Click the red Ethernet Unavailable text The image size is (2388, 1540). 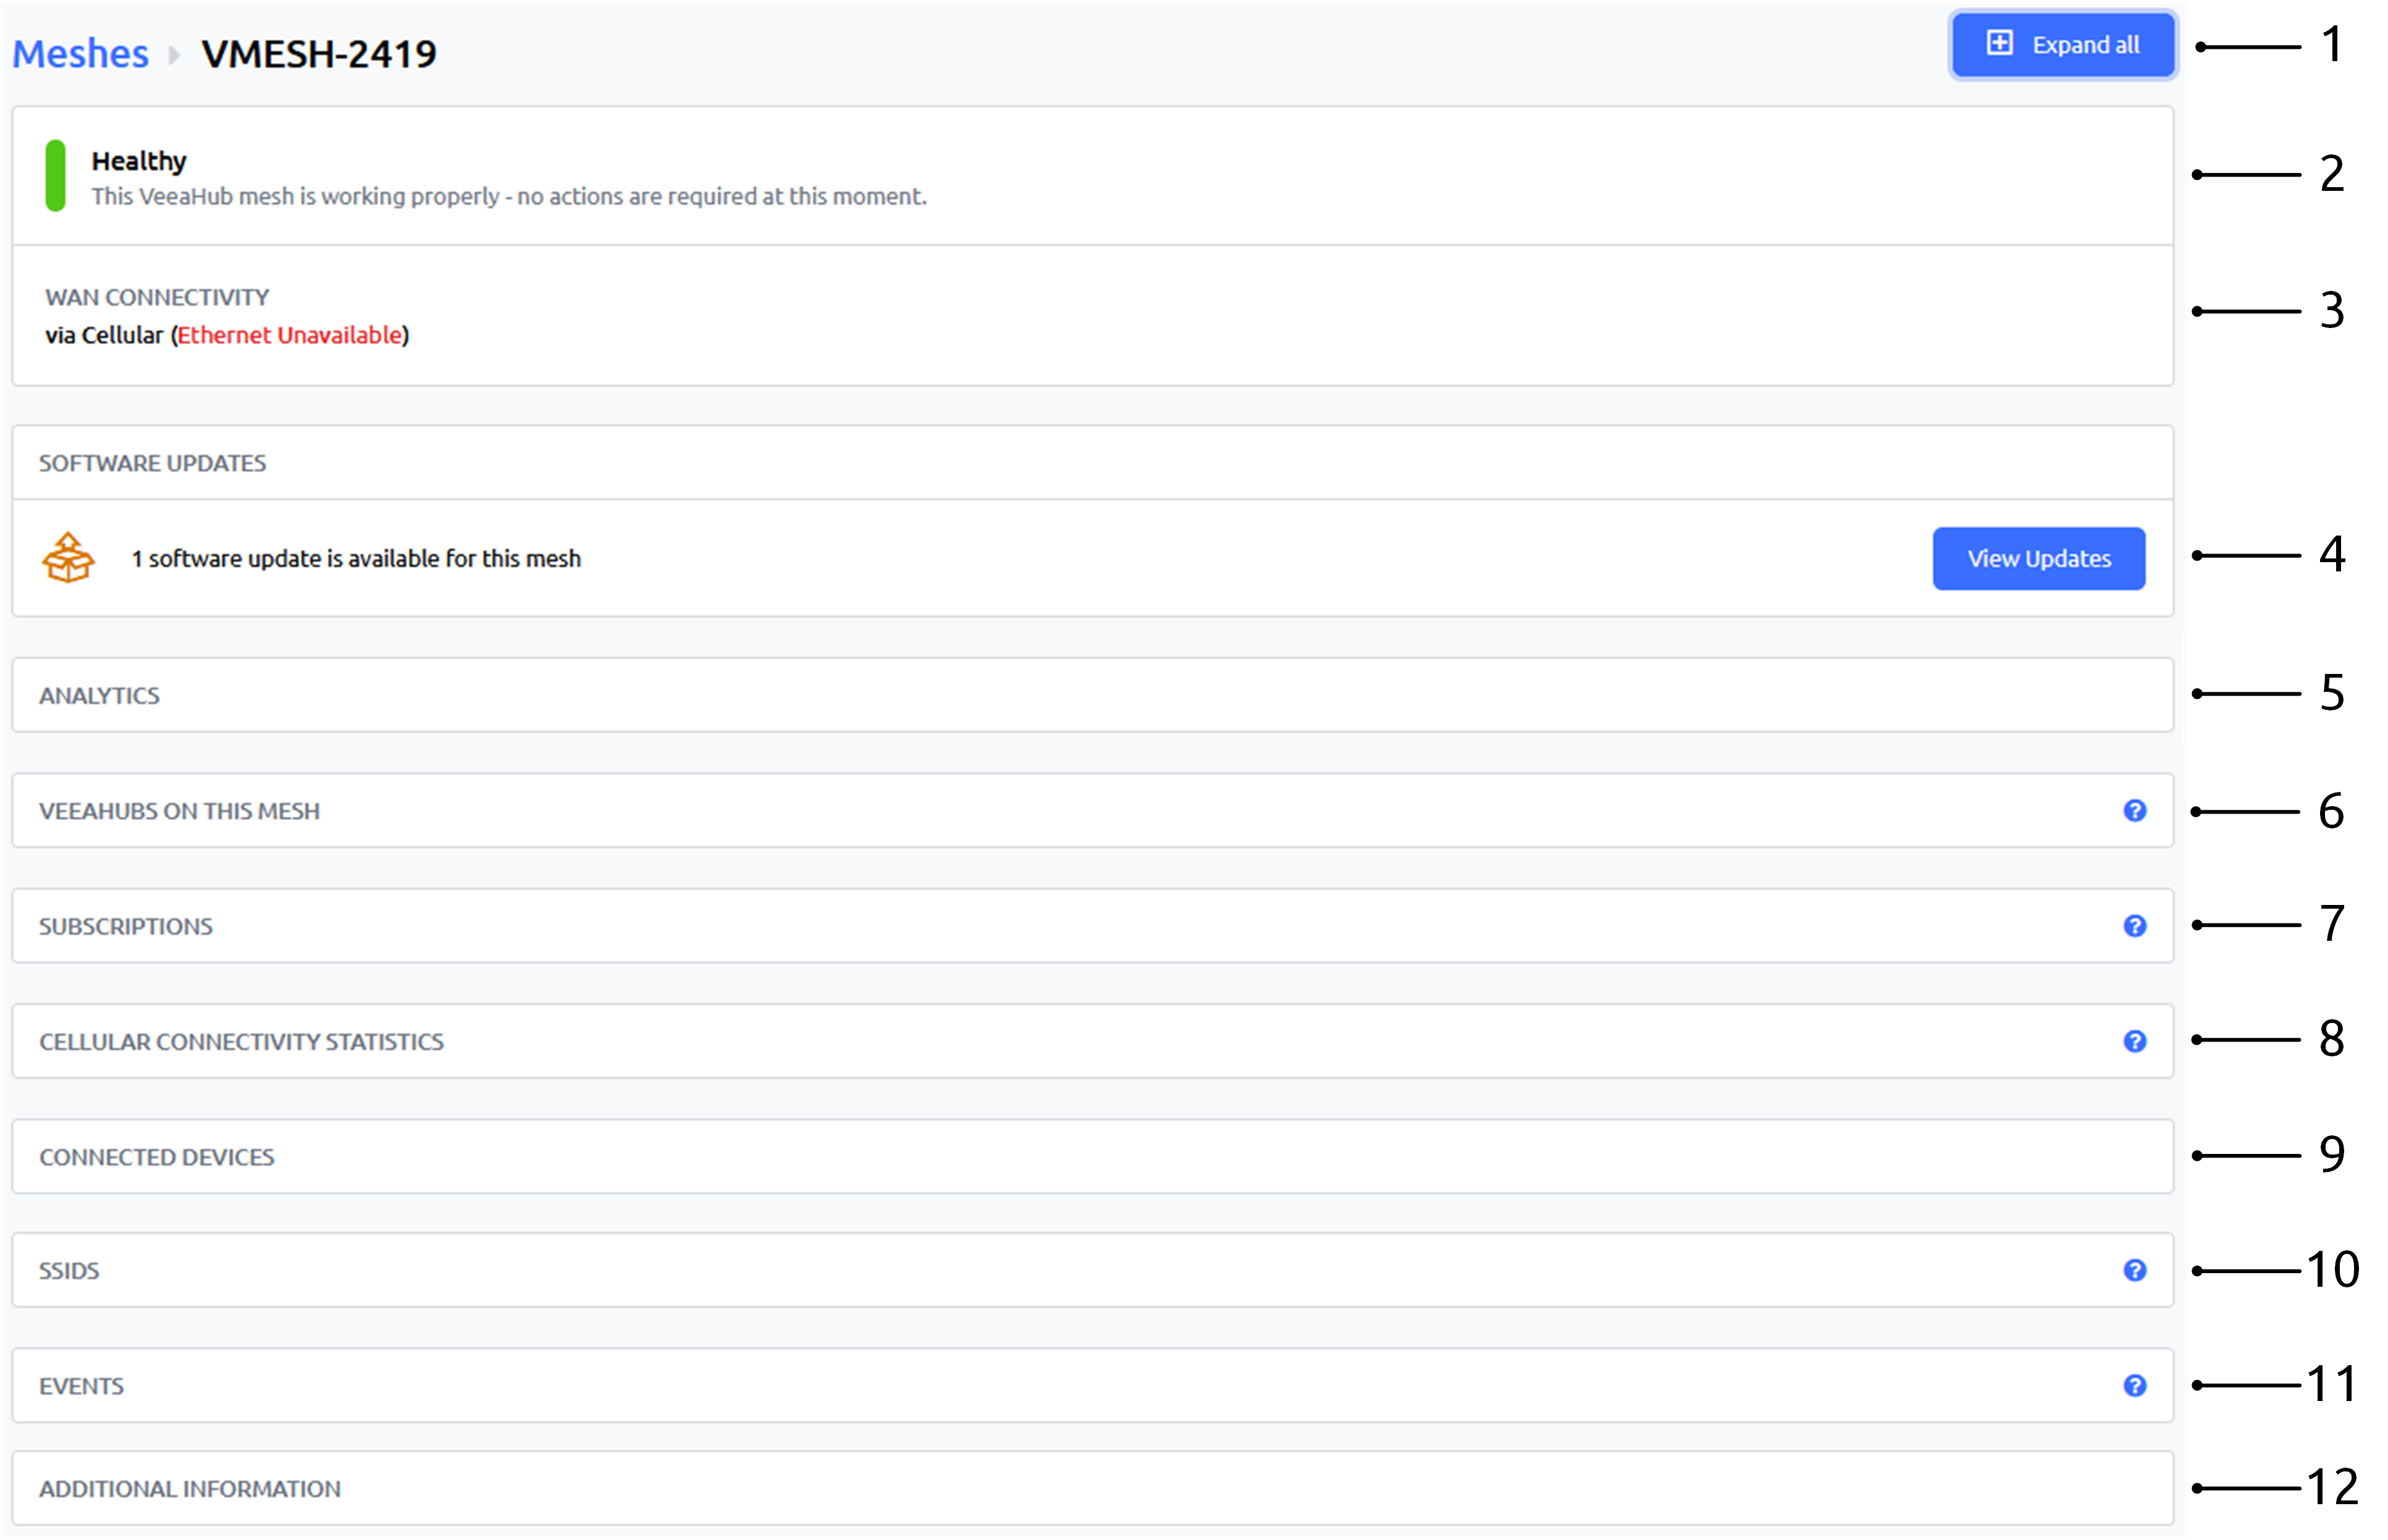pos(290,335)
